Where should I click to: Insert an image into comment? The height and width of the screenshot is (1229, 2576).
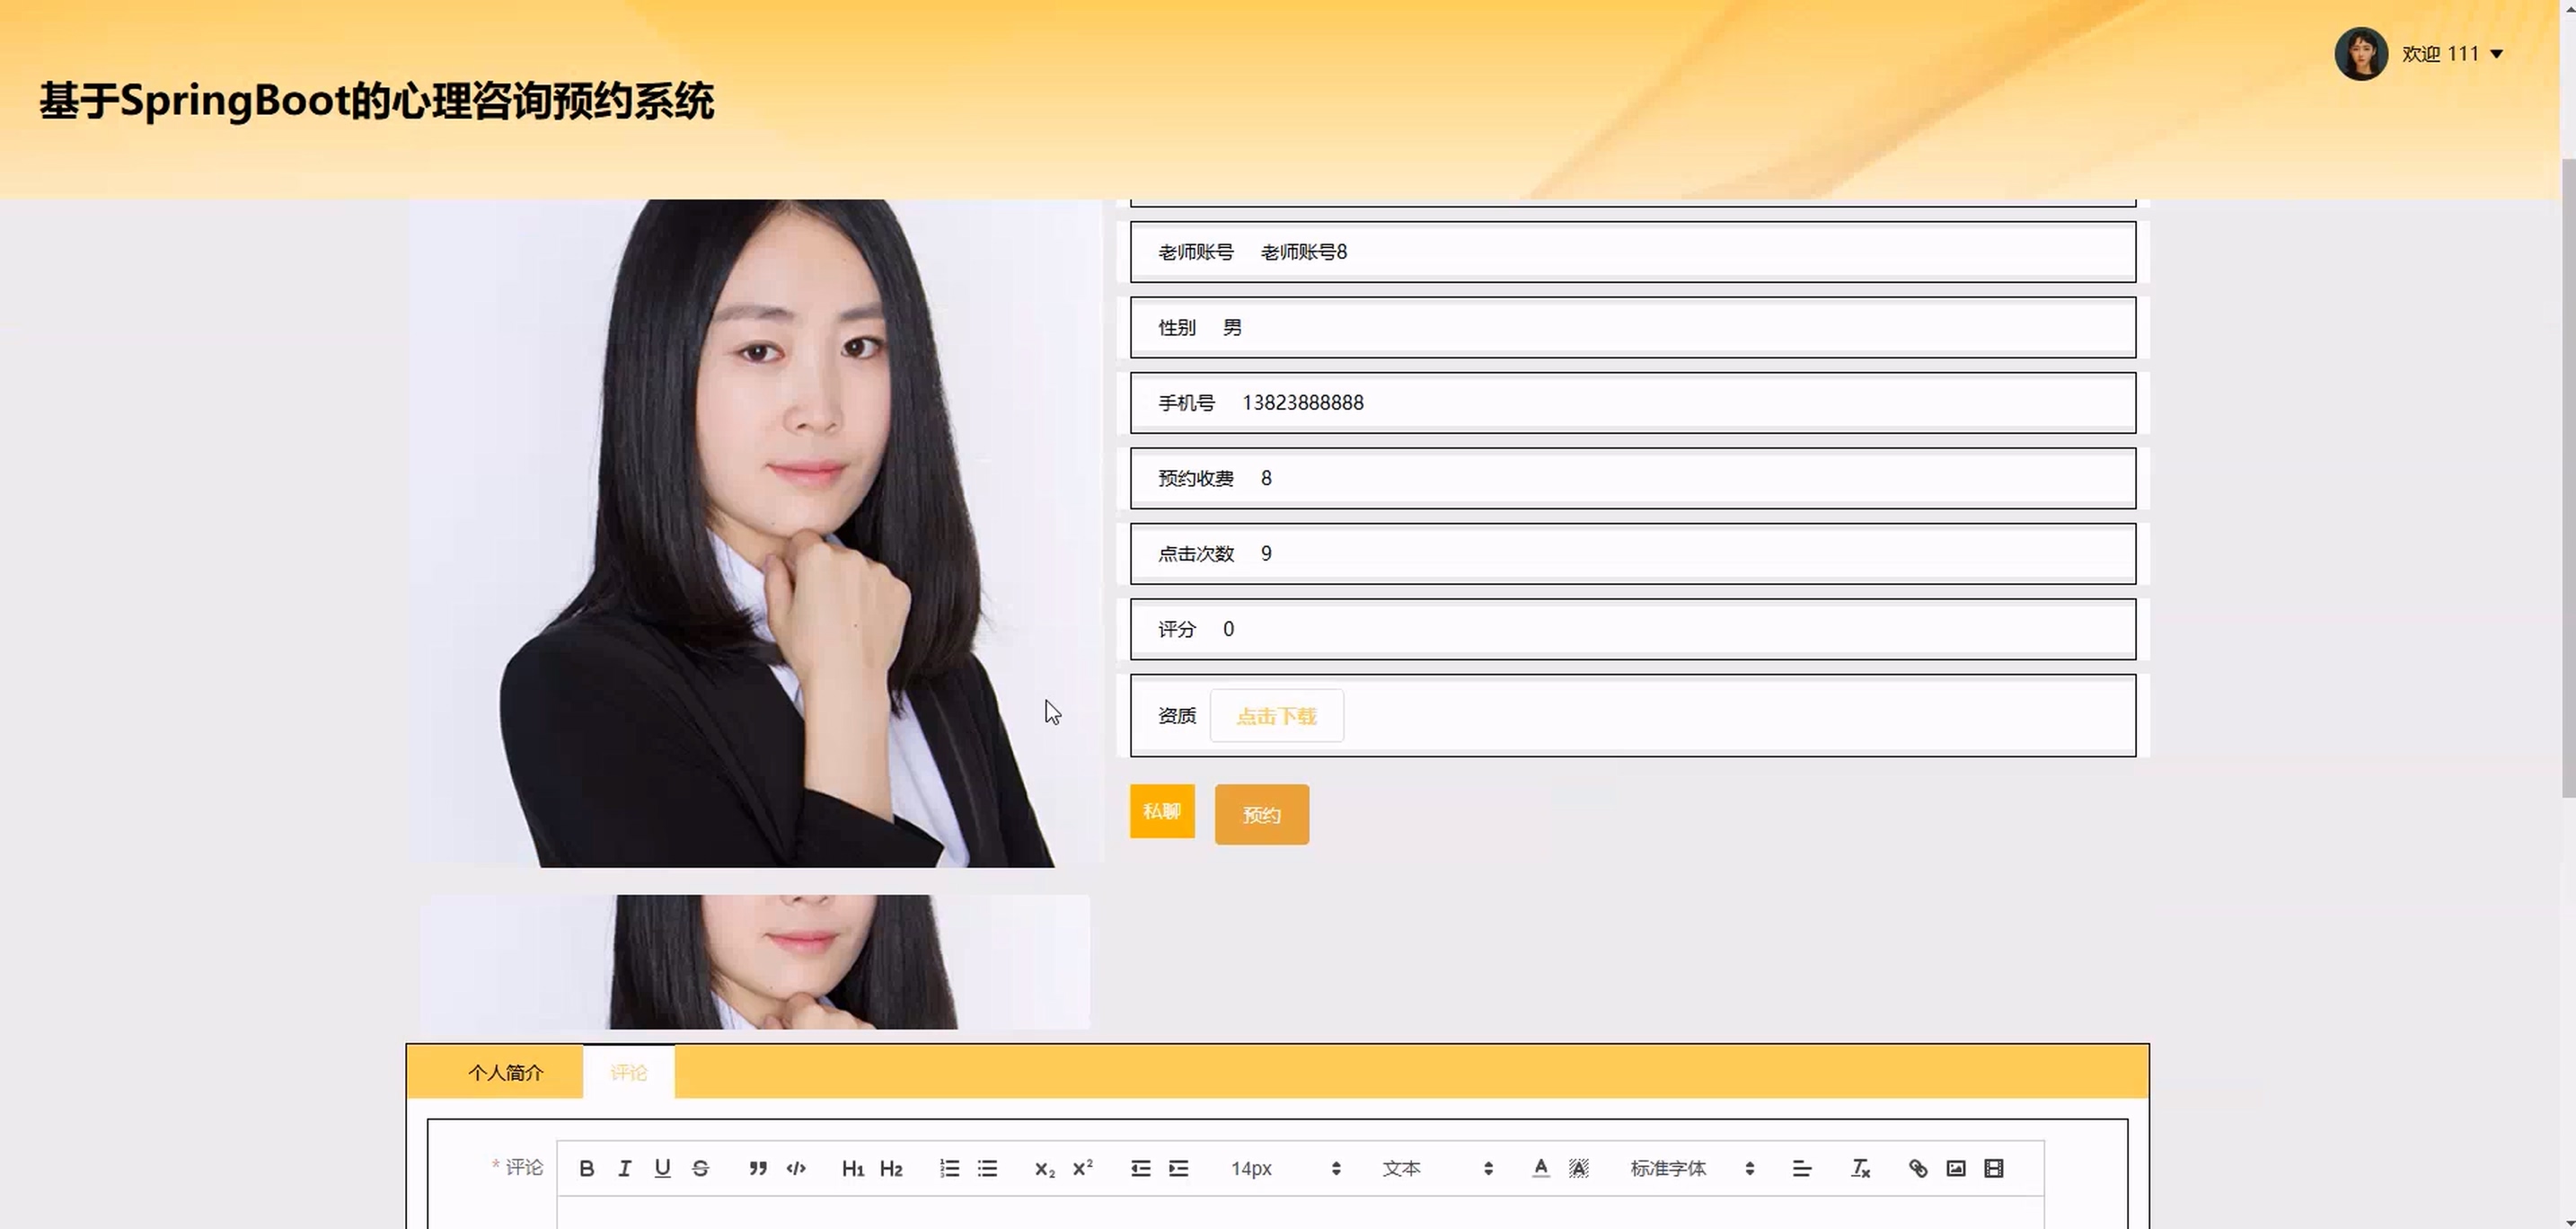point(1955,1168)
